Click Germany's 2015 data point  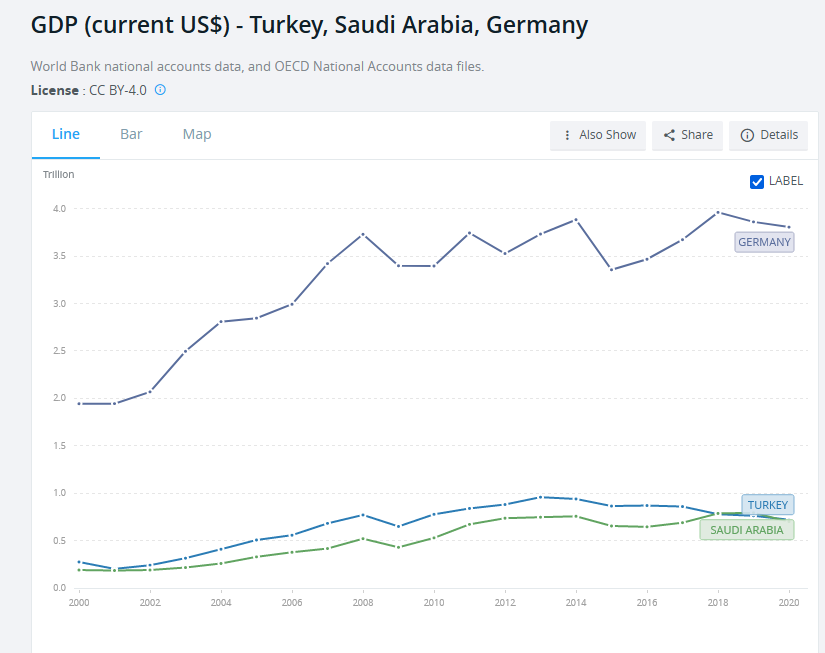pyautogui.click(x=611, y=269)
